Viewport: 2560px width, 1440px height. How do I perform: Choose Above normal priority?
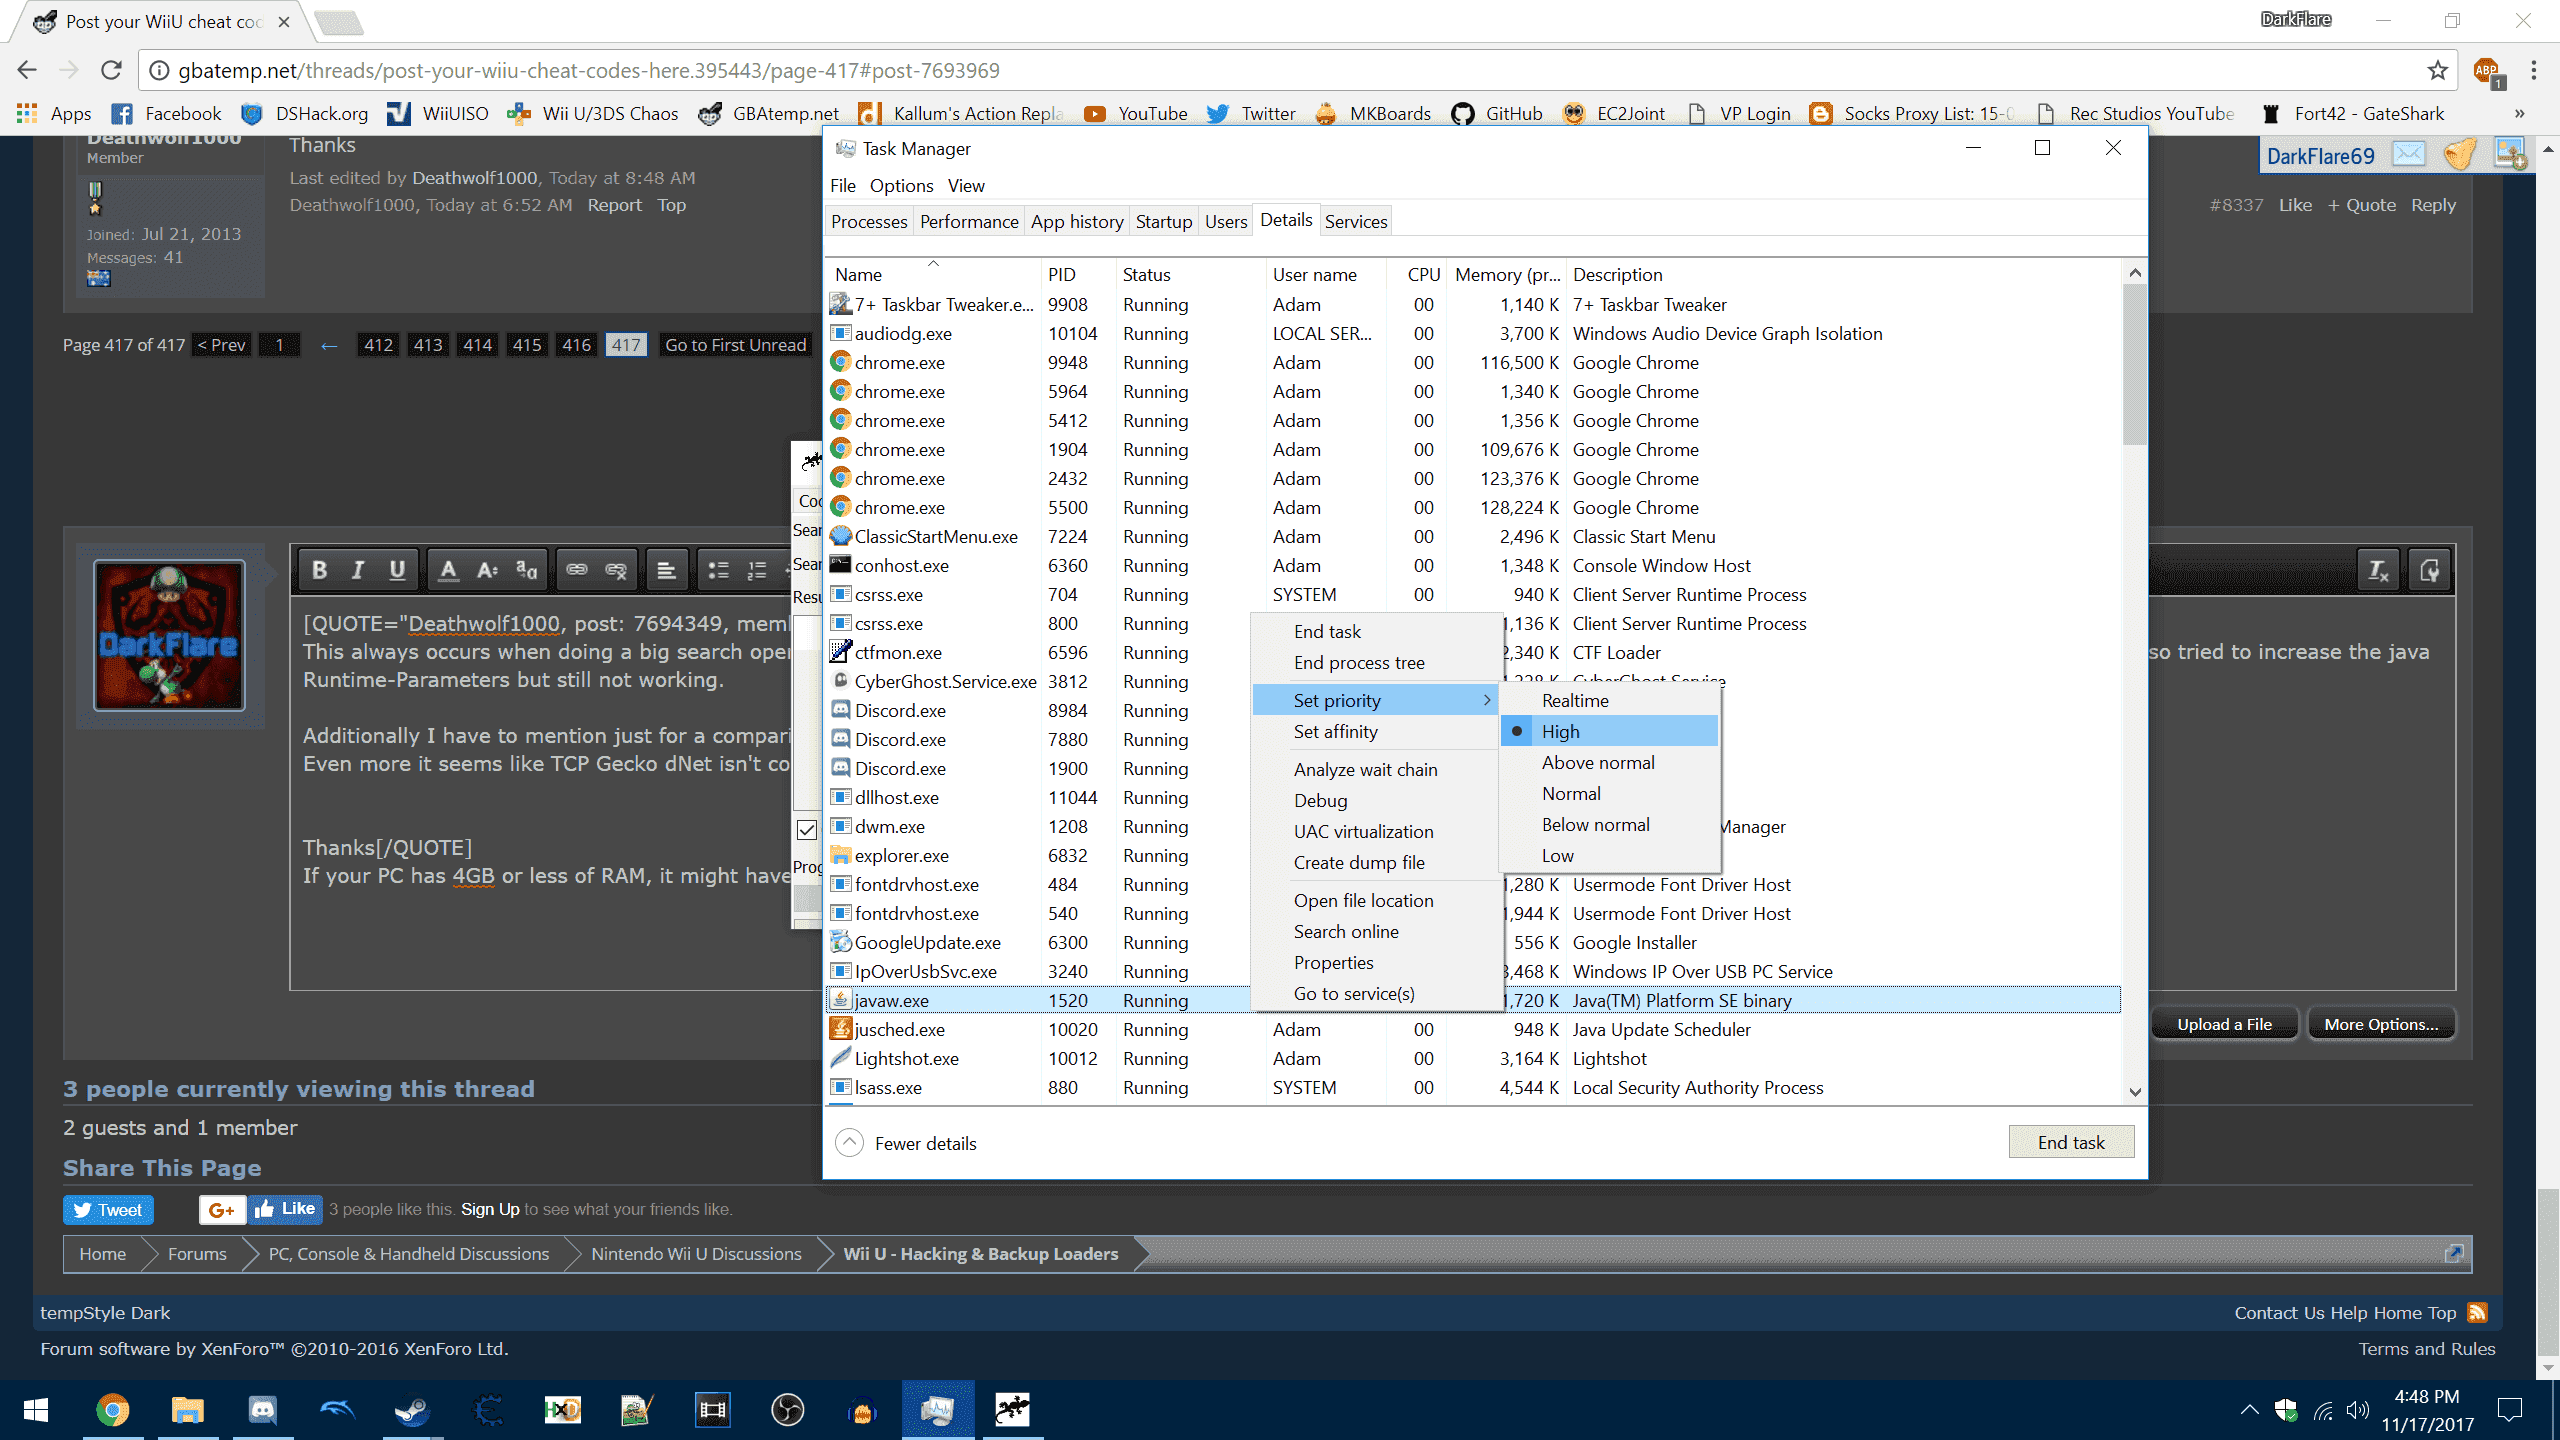click(1609, 763)
